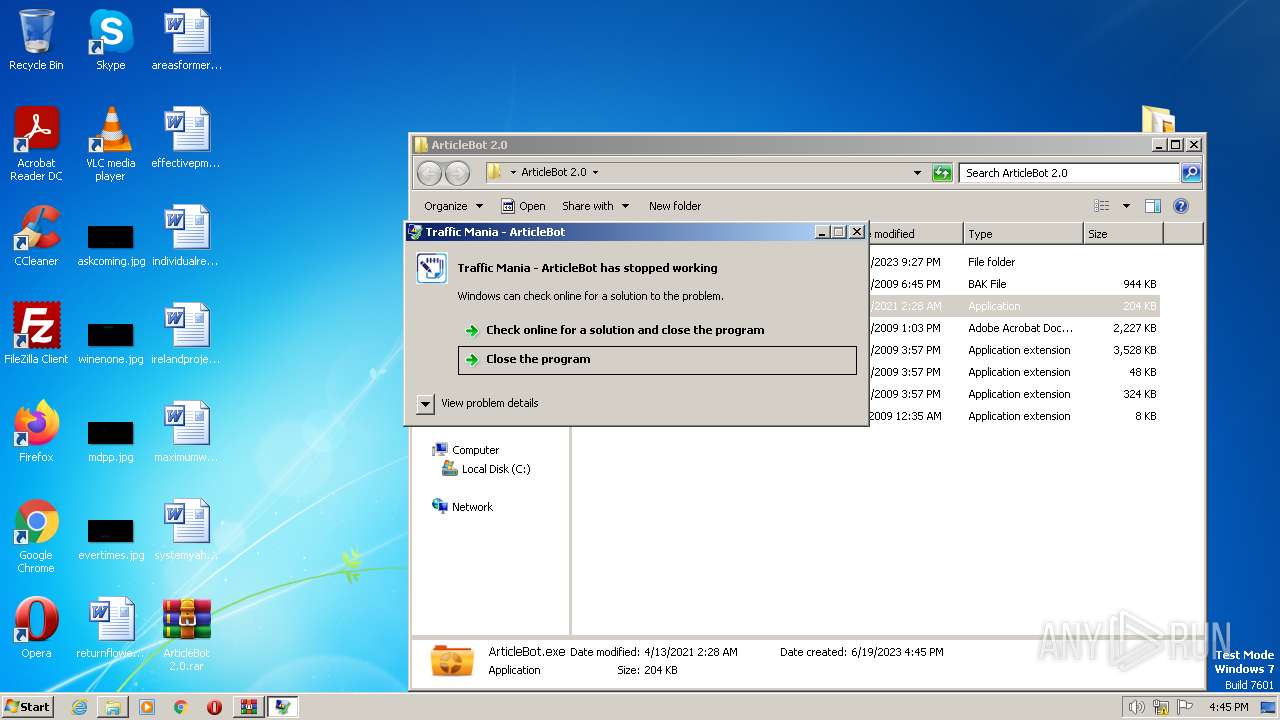Open CCleaner desktop shortcut
Viewport: 1280px width, 720px height.
coord(36,236)
